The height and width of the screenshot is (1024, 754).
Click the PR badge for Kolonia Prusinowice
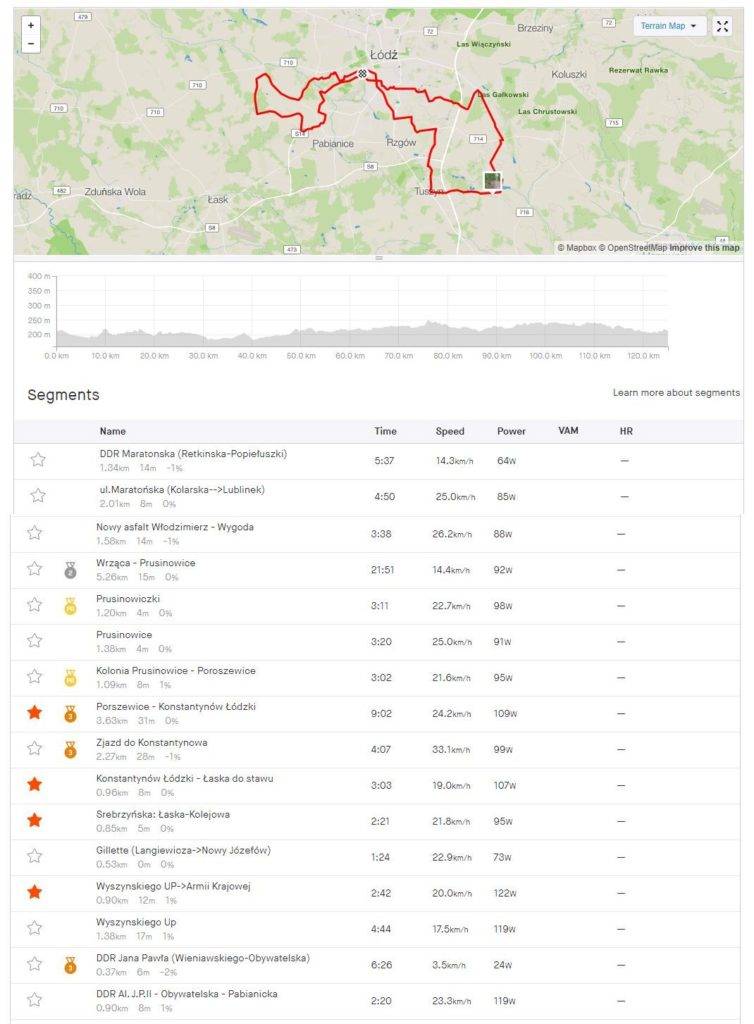click(70, 678)
